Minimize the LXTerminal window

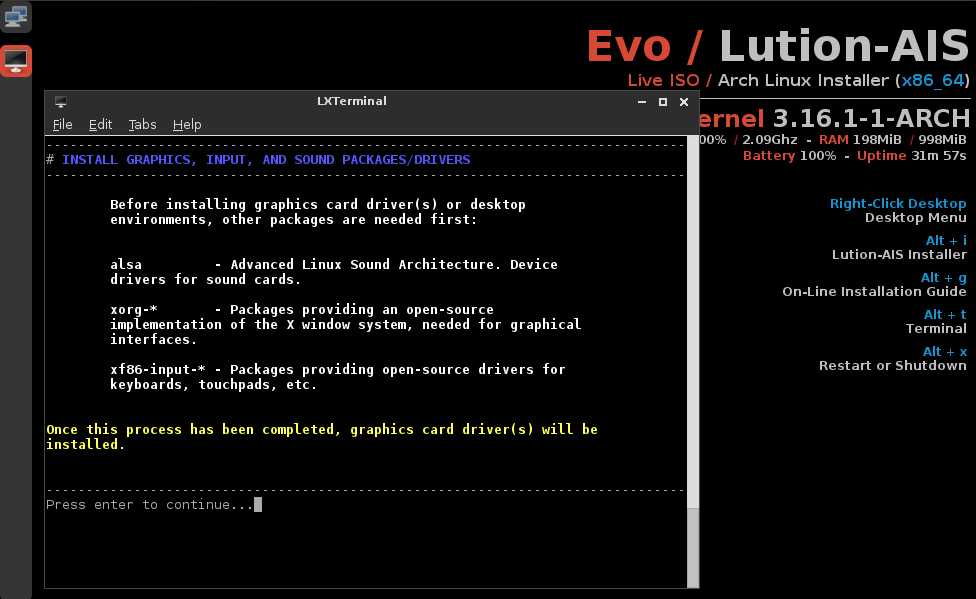pyautogui.click(x=642, y=101)
